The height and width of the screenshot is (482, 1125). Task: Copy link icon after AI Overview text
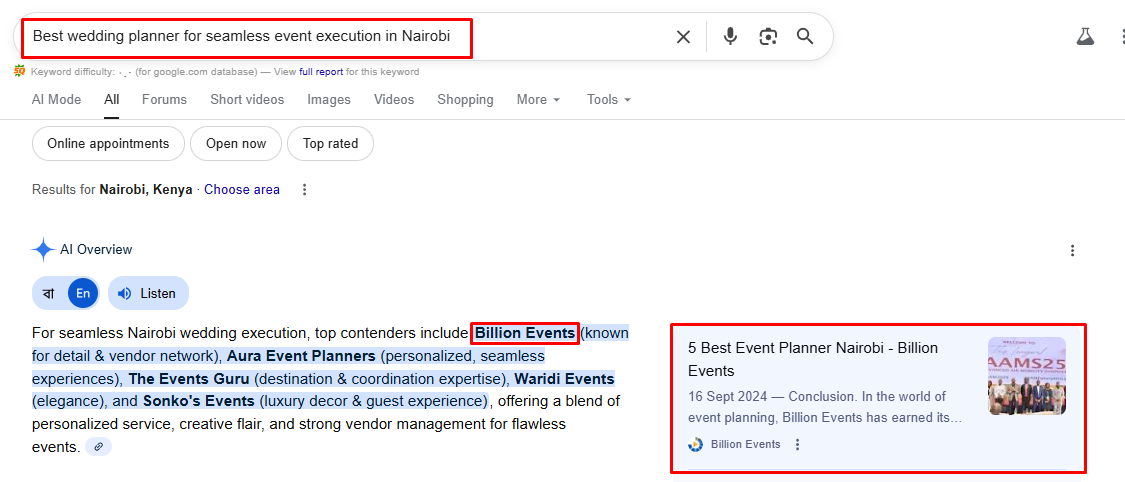[98, 447]
